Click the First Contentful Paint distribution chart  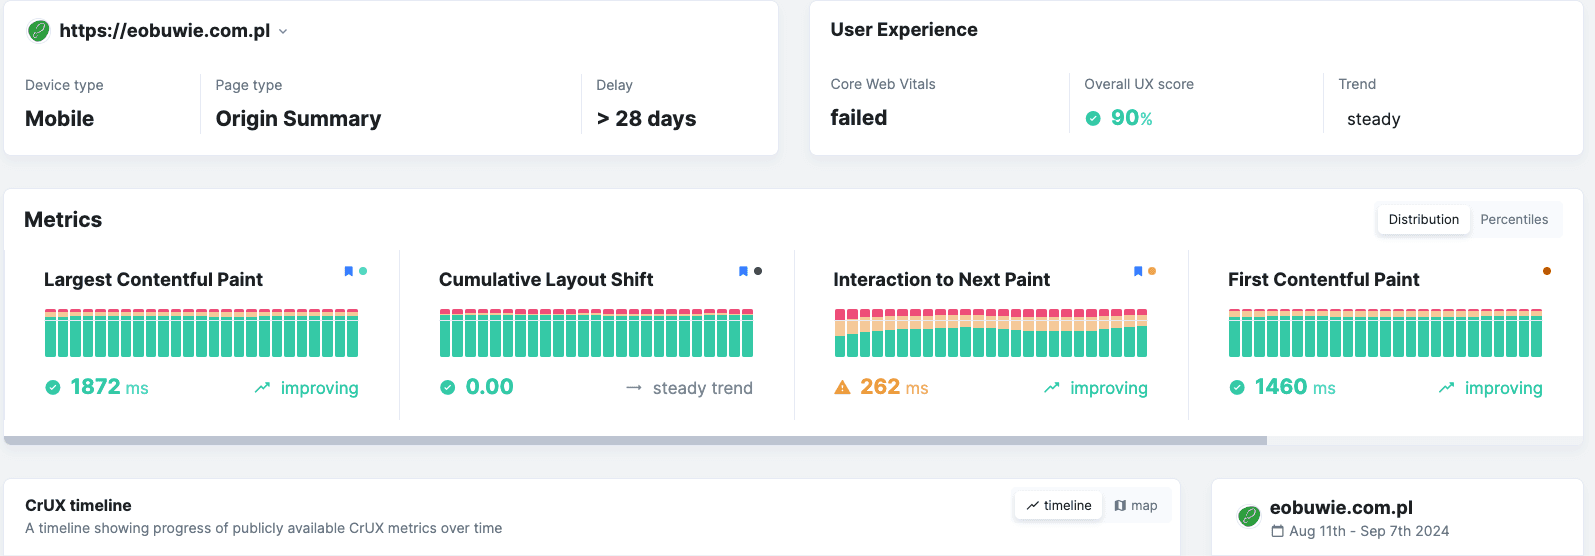[1385, 333]
